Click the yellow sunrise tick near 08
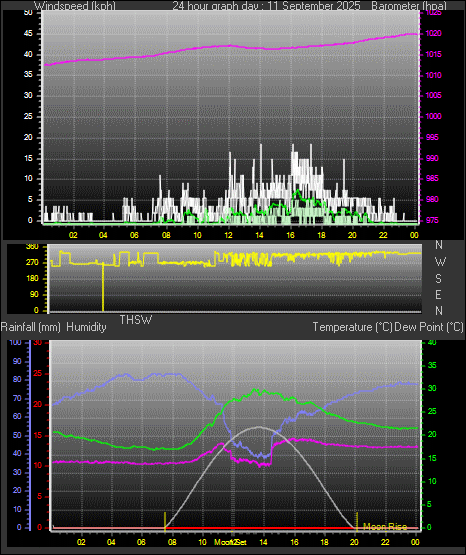 tap(165, 522)
